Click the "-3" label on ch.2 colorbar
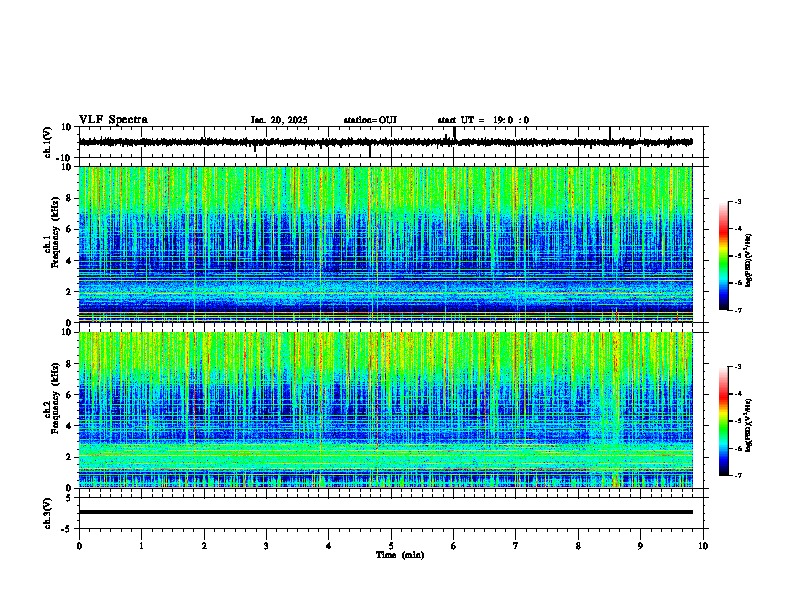792x612 pixels. click(737, 367)
